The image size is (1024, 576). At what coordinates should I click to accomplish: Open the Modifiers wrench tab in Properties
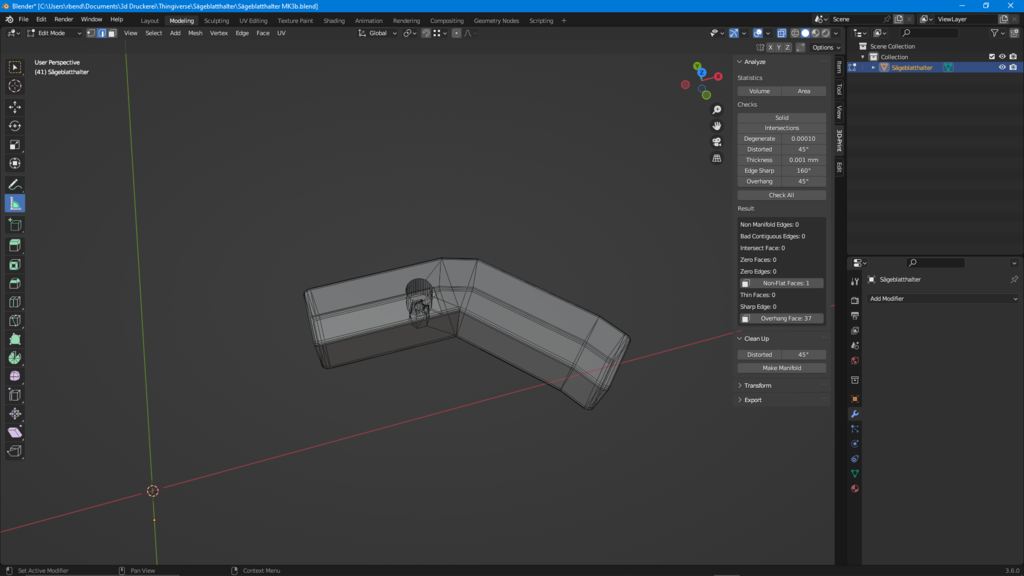[855, 414]
